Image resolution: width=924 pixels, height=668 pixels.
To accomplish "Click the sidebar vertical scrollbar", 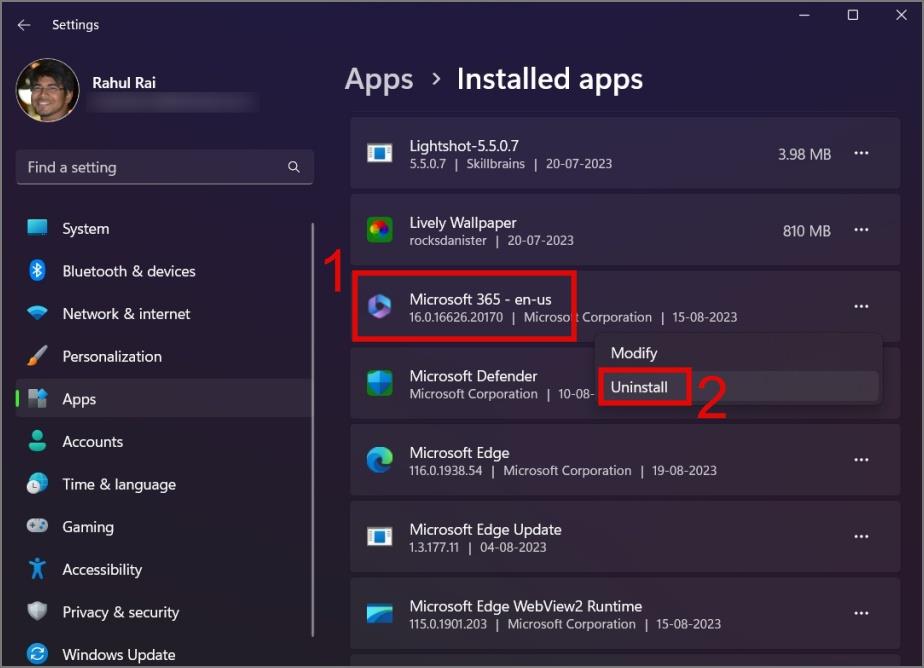I will (312, 429).
